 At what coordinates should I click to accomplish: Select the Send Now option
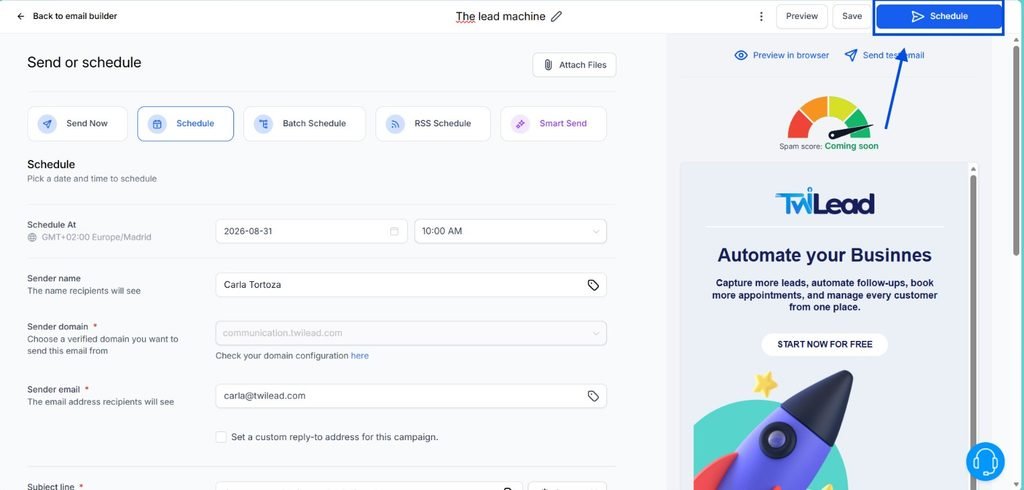click(77, 123)
